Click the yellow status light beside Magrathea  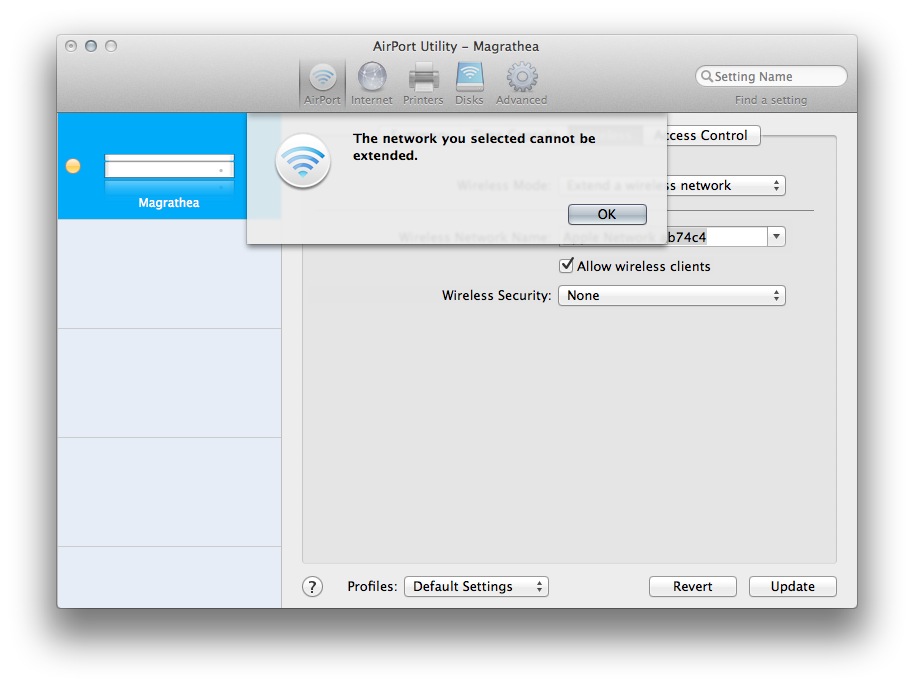72,167
